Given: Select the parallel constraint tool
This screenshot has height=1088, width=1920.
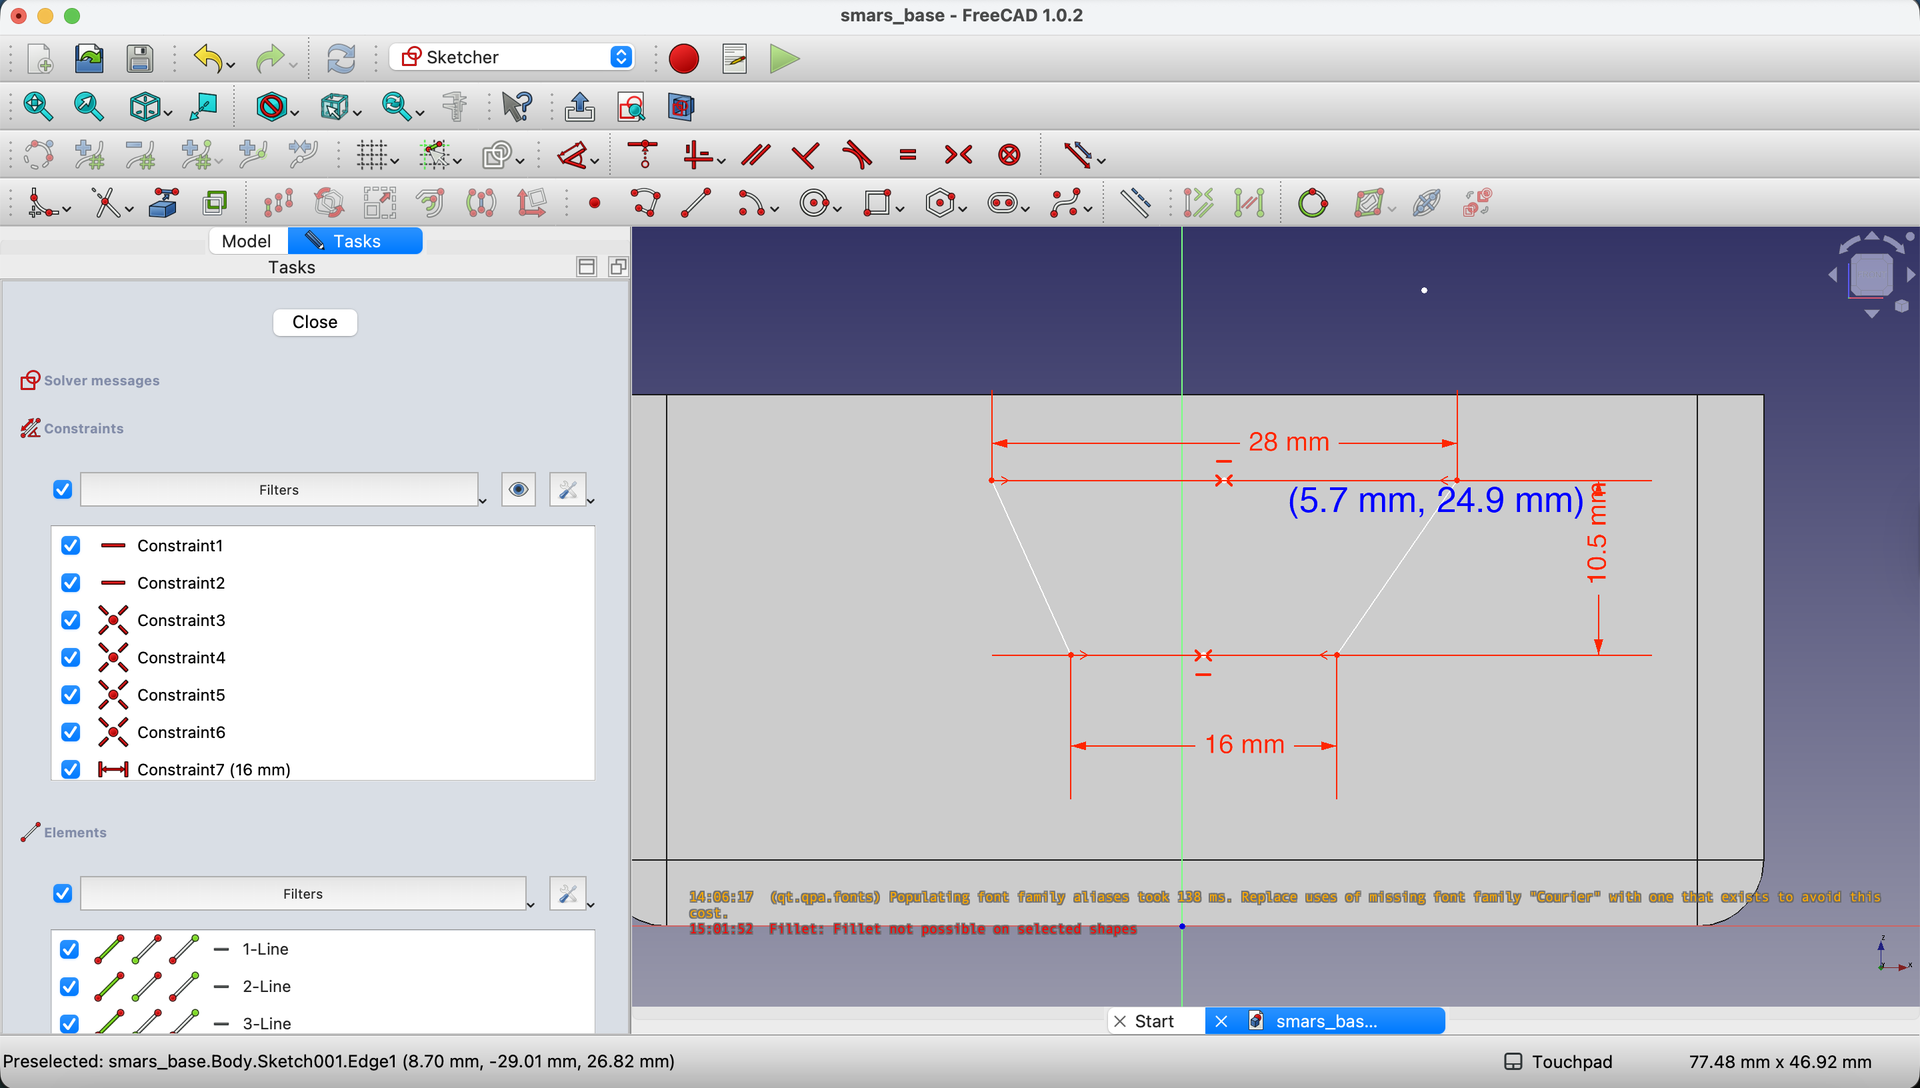Looking at the screenshot, I should point(756,155).
